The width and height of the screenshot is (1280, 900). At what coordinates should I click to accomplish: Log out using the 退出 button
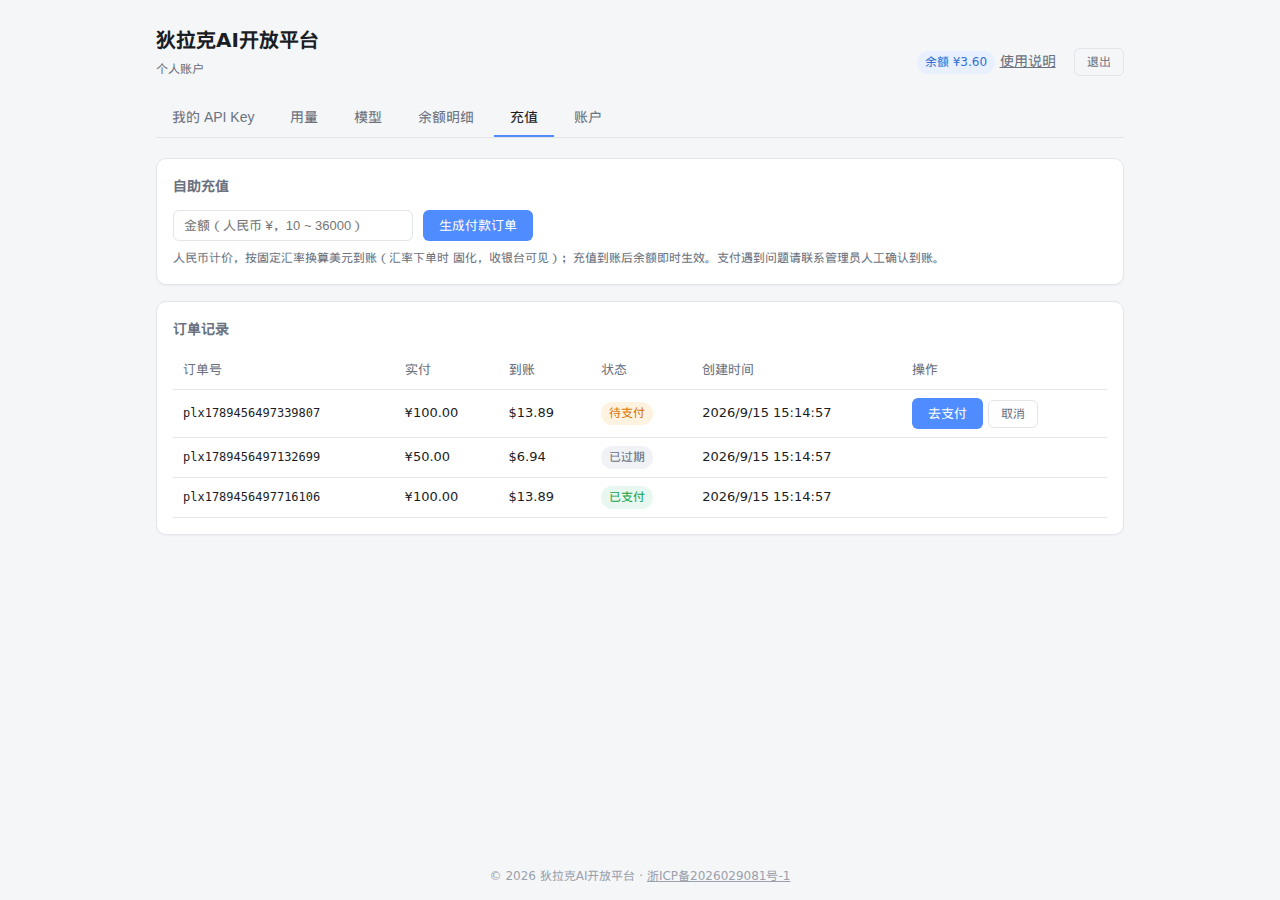coord(1099,62)
